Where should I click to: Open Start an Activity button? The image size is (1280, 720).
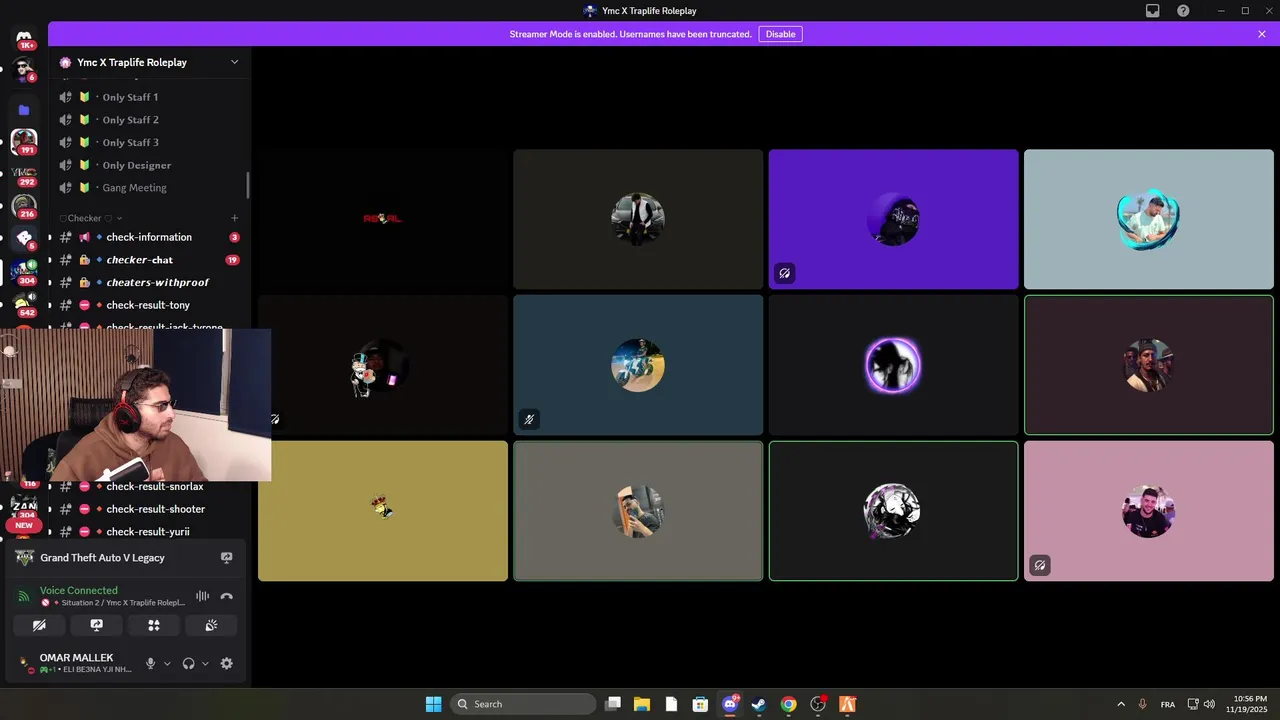[x=154, y=625]
